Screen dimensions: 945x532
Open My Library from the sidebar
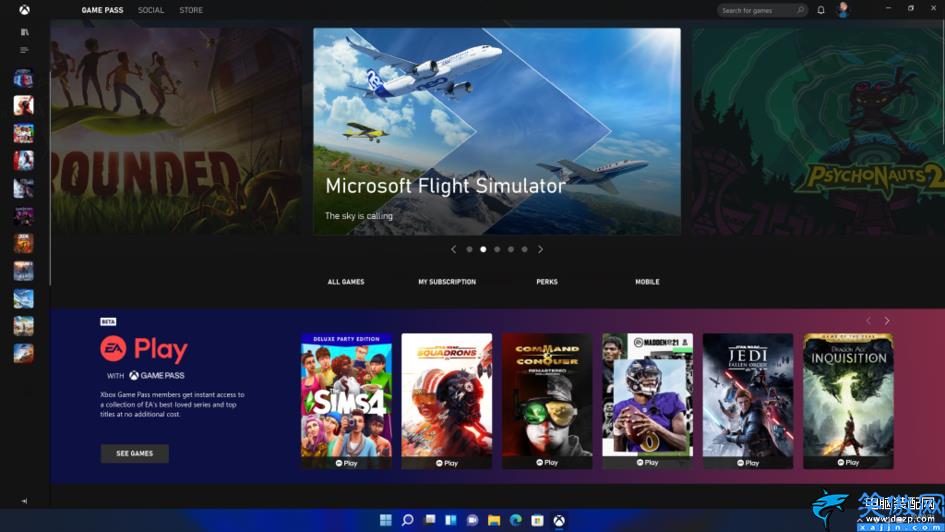coord(24,31)
